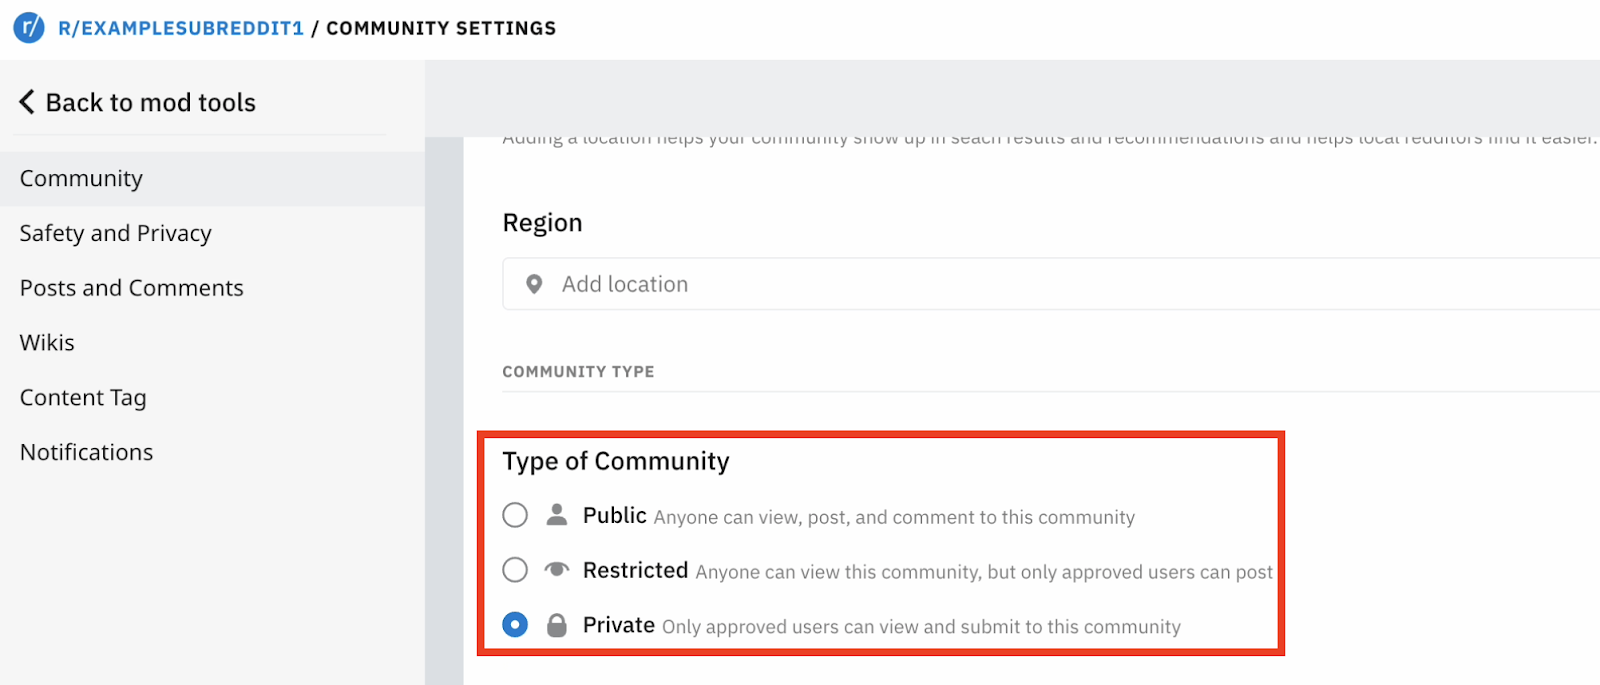Select the Private radio button

(x=515, y=625)
